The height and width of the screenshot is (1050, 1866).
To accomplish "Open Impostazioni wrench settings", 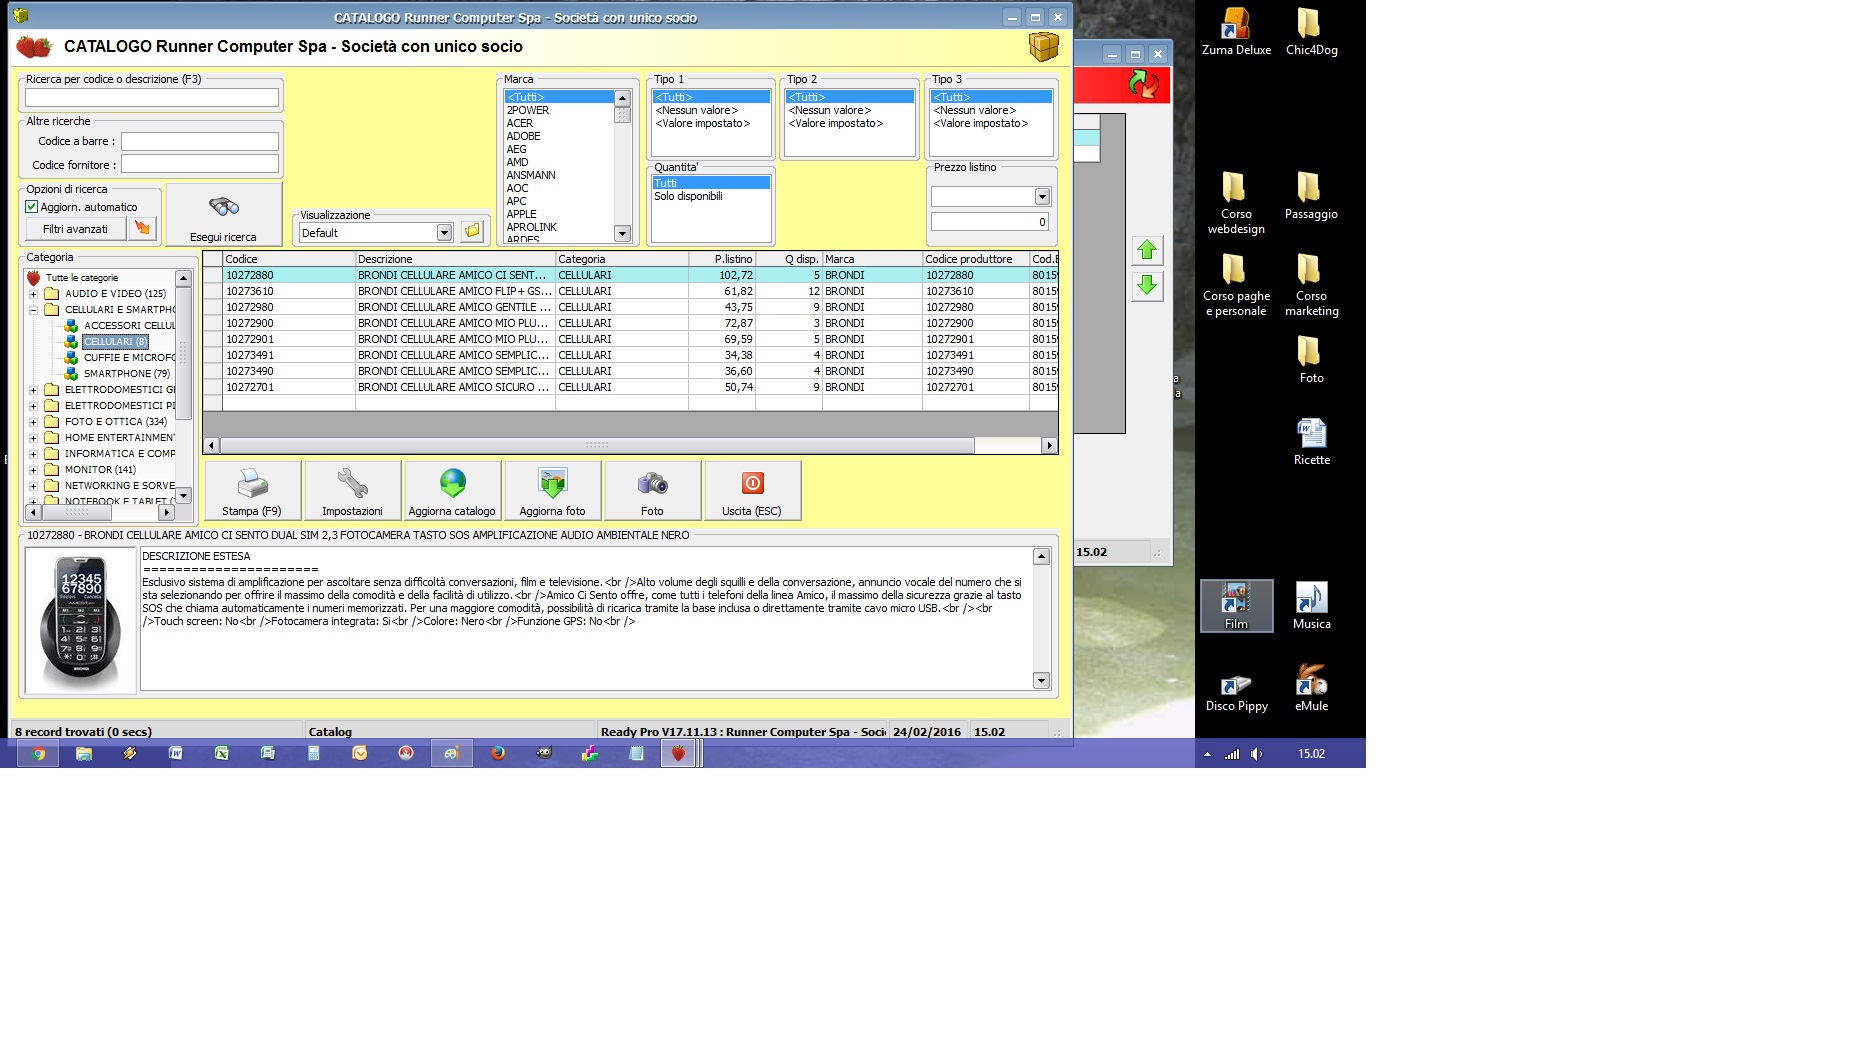I will (352, 490).
